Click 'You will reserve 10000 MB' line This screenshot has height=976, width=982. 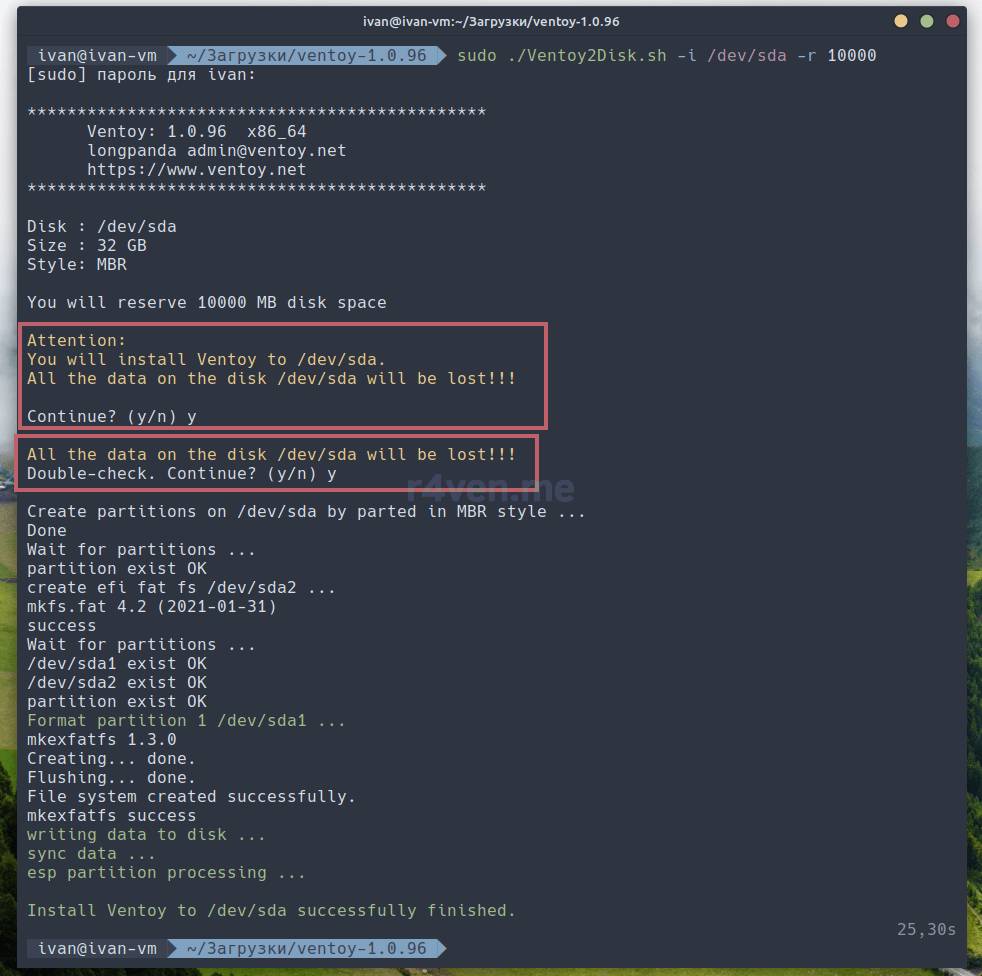click(x=206, y=303)
